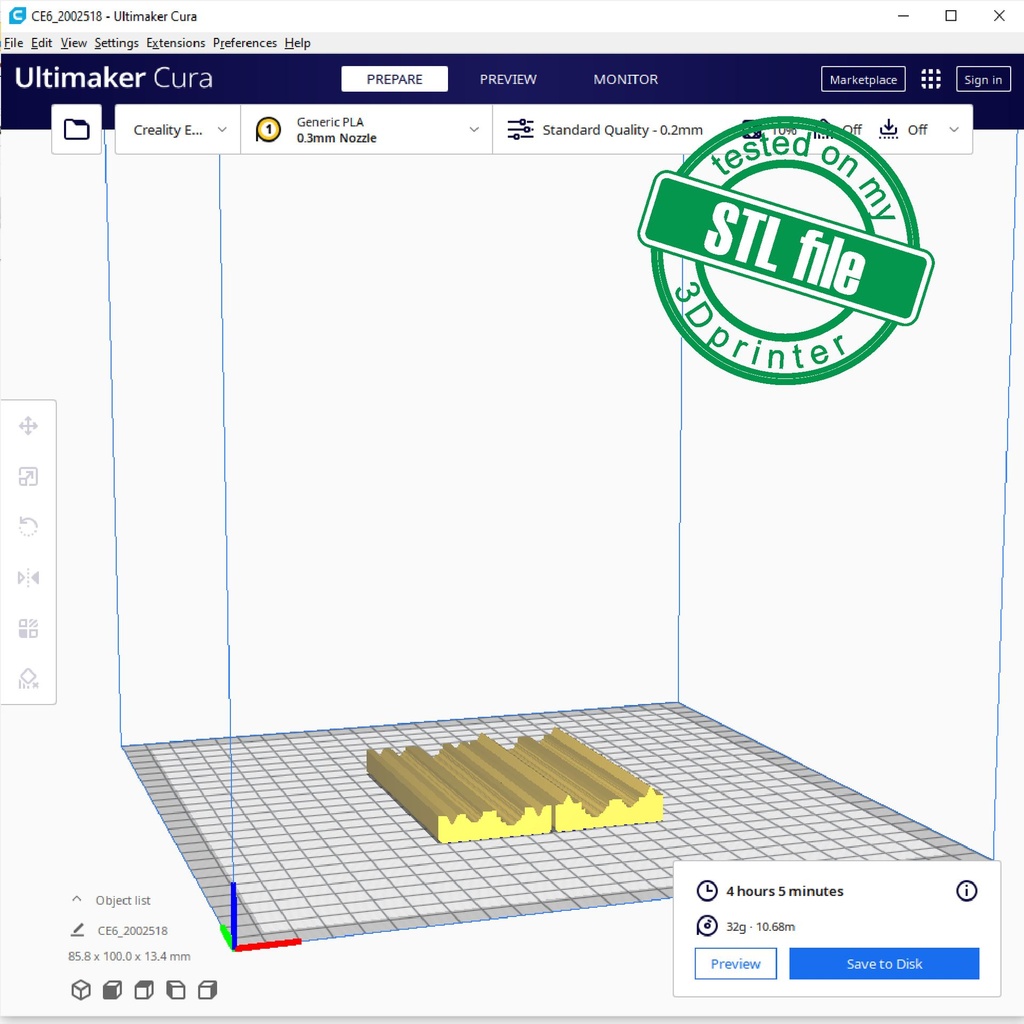Click the Save to Disk button
The image size is (1024, 1024).
click(x=884, y=964)
